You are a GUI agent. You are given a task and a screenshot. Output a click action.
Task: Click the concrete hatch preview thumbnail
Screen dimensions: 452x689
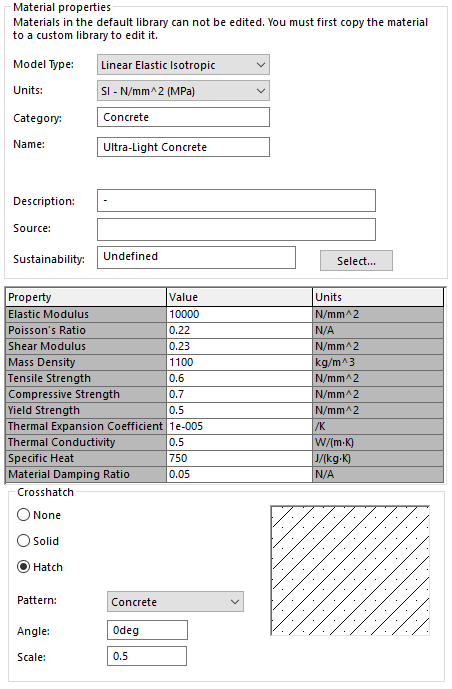[x=350, y=571]
